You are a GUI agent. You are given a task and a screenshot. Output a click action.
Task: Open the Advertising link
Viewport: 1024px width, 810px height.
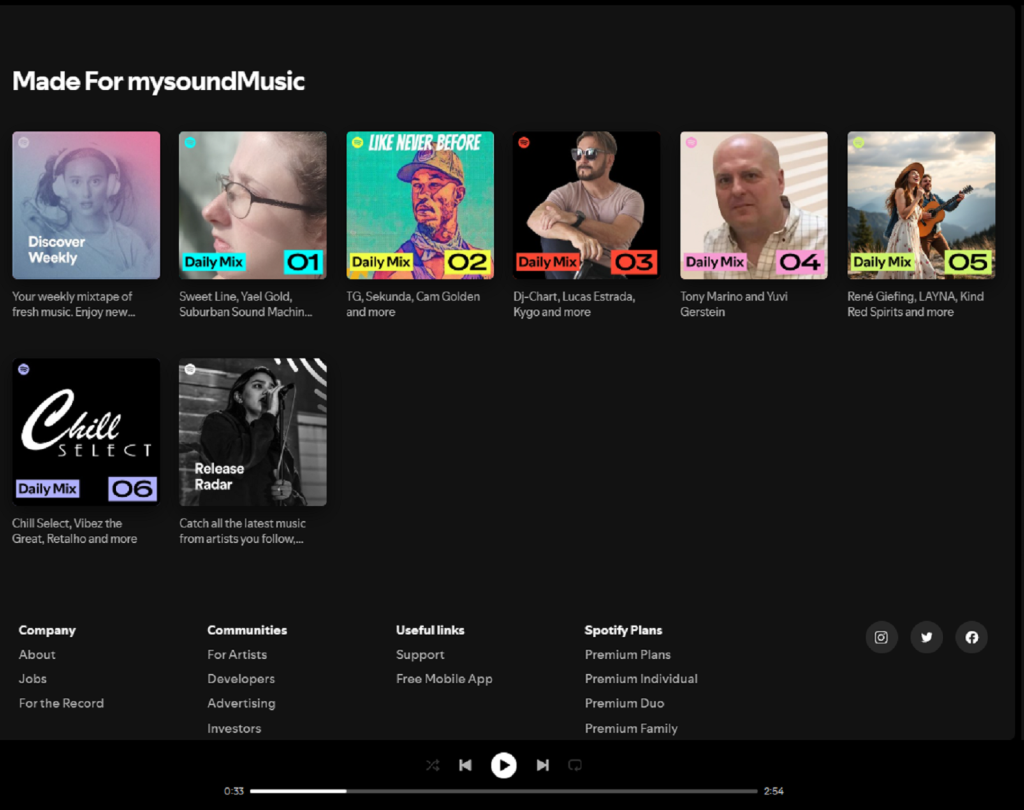click(241, 704)
